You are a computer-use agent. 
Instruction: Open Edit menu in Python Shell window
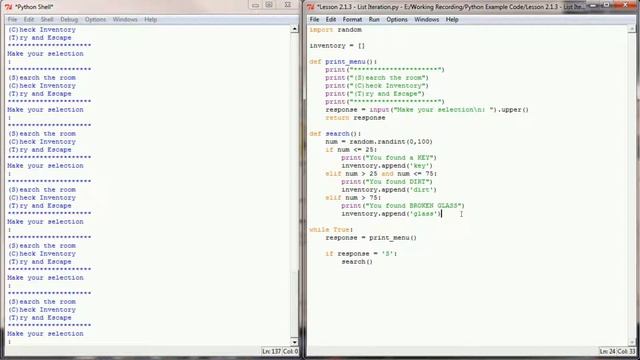(x=29, y=20)
